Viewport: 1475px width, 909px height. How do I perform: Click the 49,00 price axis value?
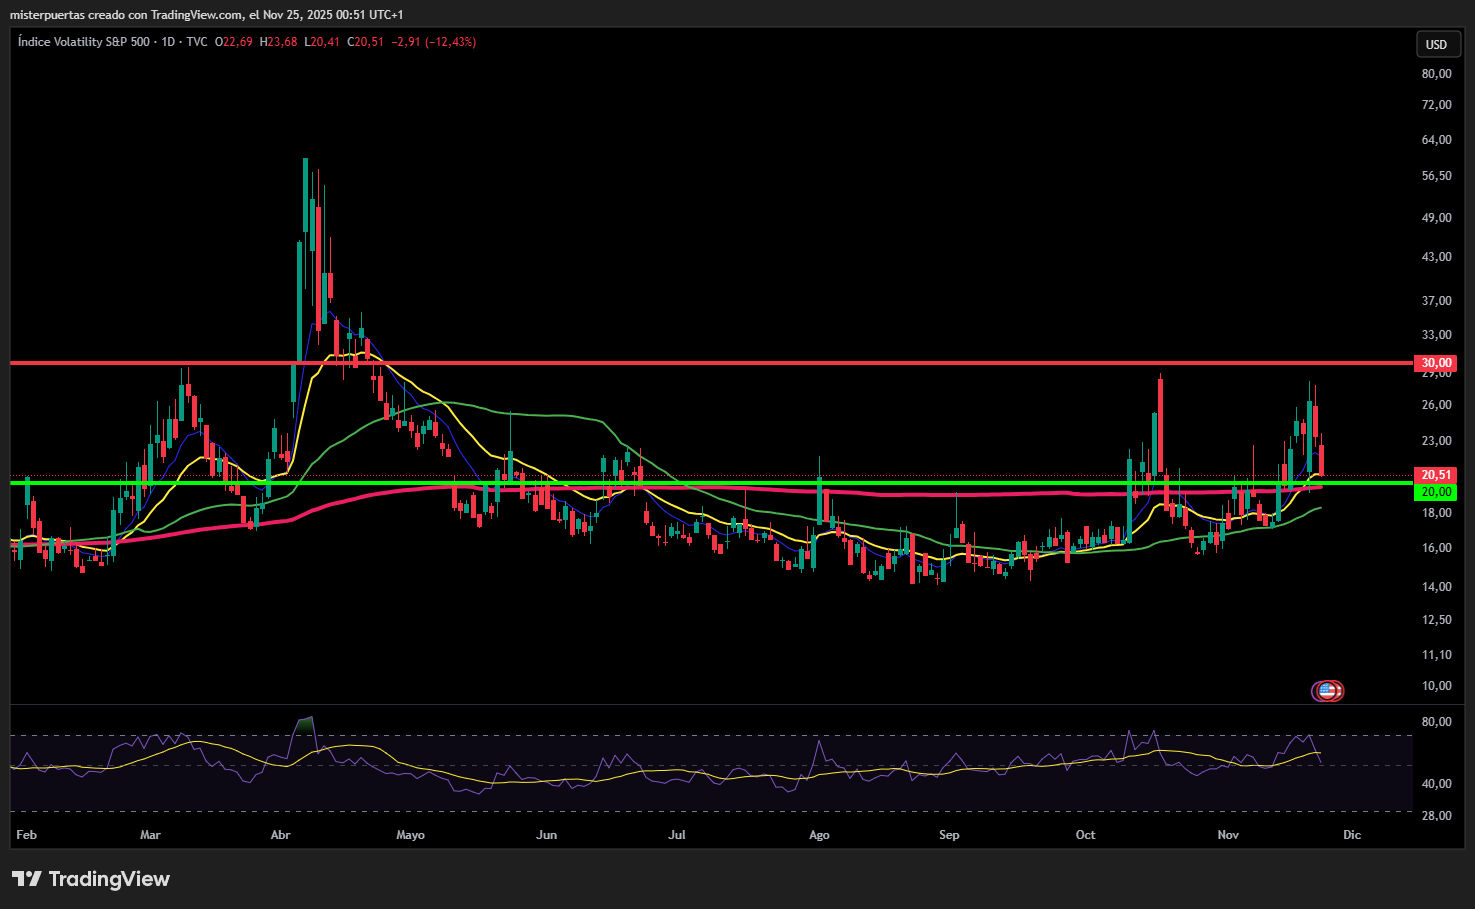[x=1436, y=218]
